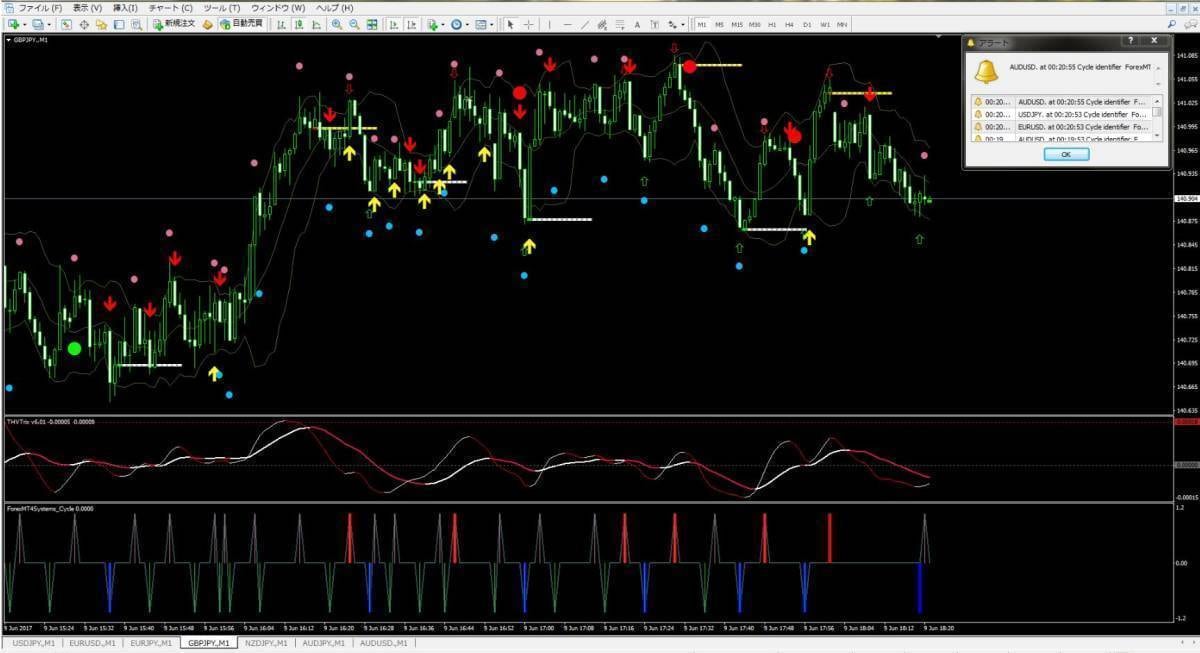
Task: Select the cursor arrow tool
Action: coord(510,24)
